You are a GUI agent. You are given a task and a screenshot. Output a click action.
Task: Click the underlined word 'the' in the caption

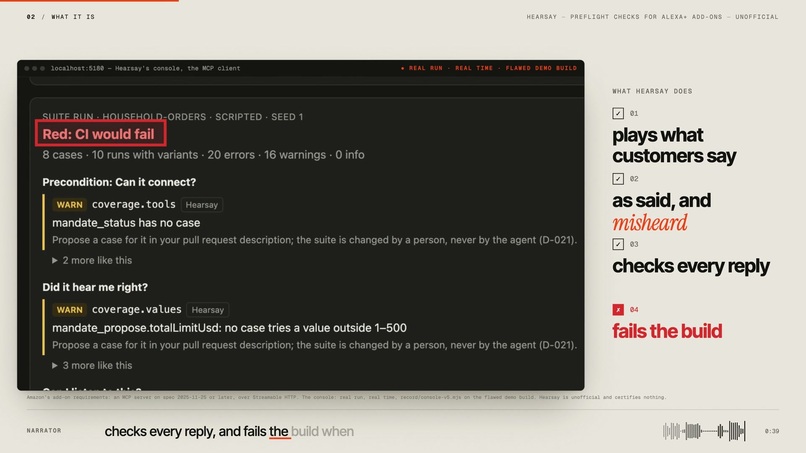pyautogui.click(x=279, y=431)
